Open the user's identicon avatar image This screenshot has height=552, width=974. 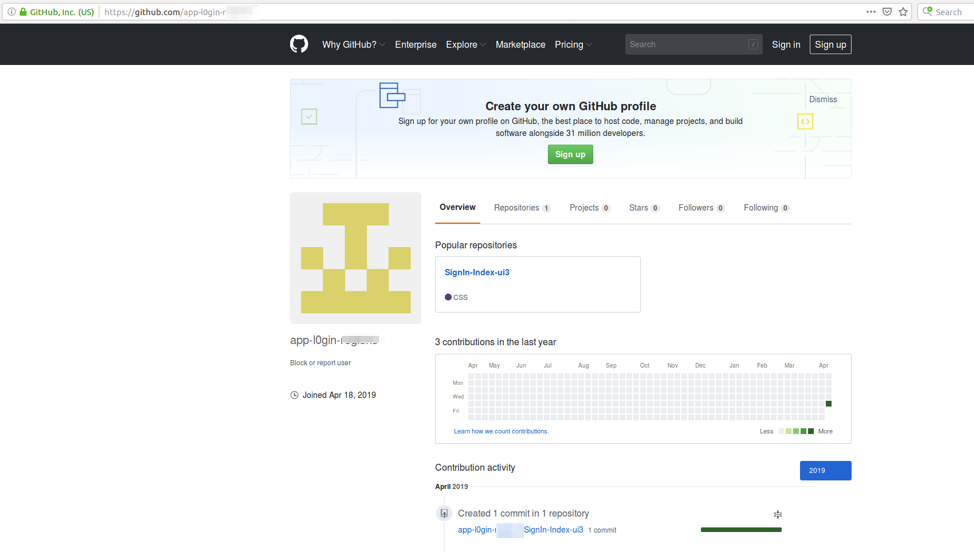click(355, 258)
